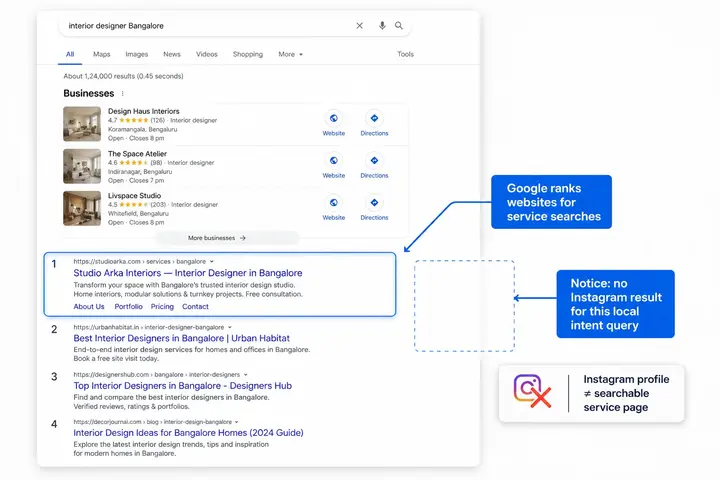Screen dimensions: 720x480
Task: Open The Space Atelier thumbnail image
Action: (x=82, y=166)
